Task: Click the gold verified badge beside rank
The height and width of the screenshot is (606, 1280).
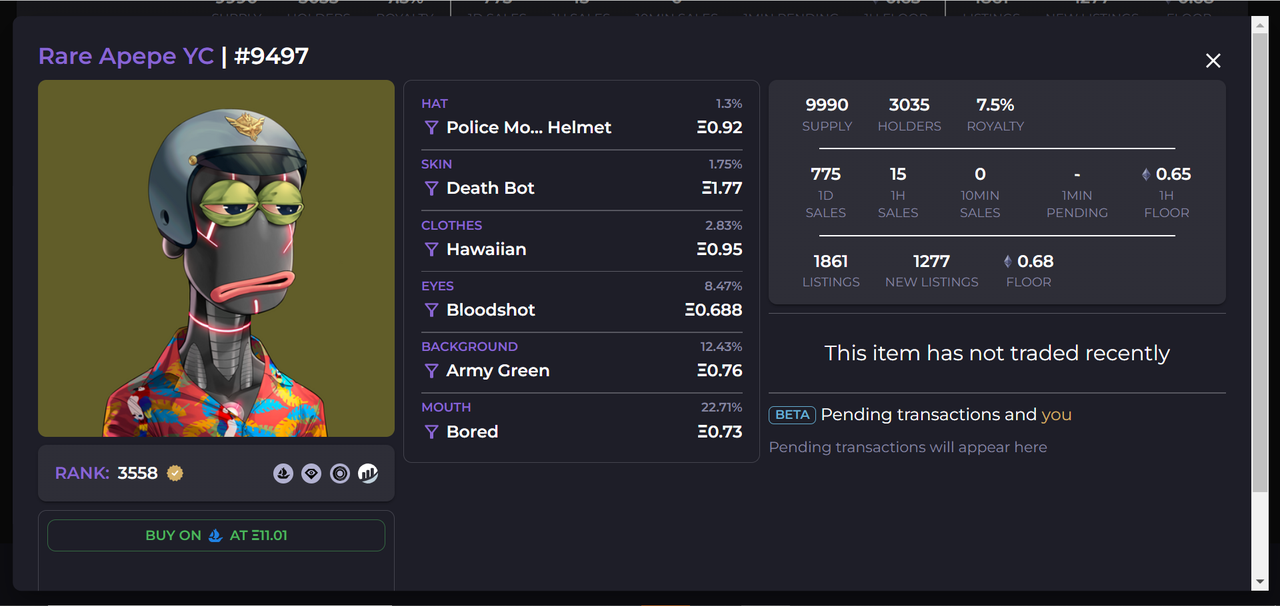Action: [175, 473]
